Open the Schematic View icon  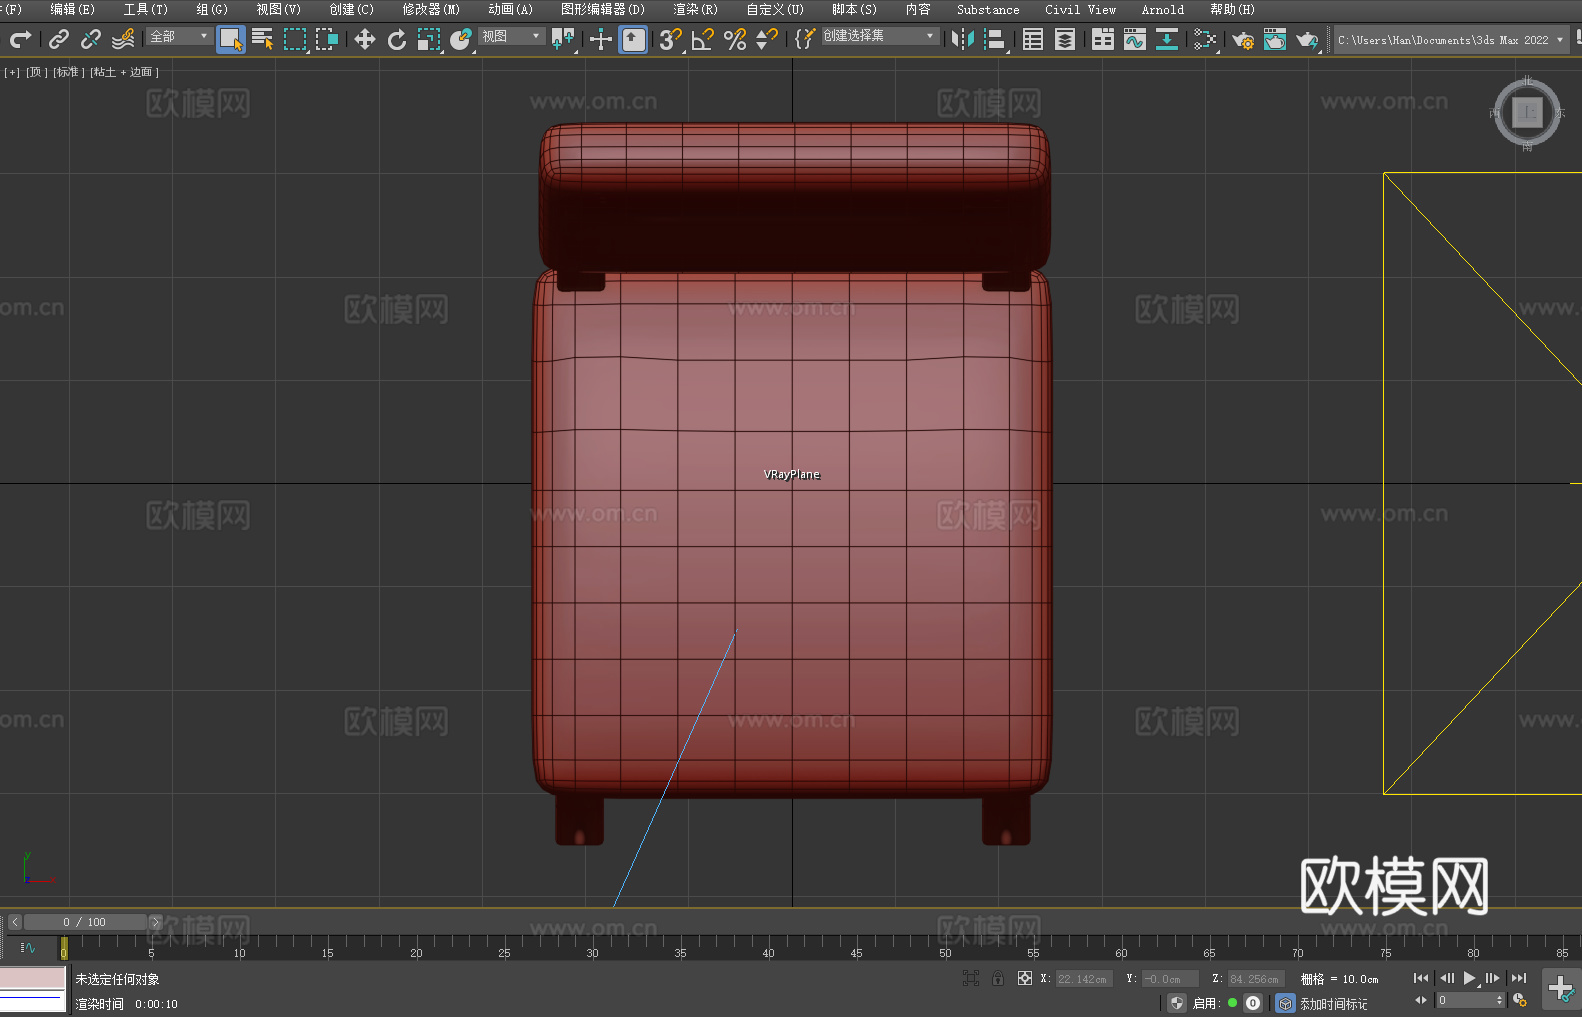click(x=1205, y=39)
